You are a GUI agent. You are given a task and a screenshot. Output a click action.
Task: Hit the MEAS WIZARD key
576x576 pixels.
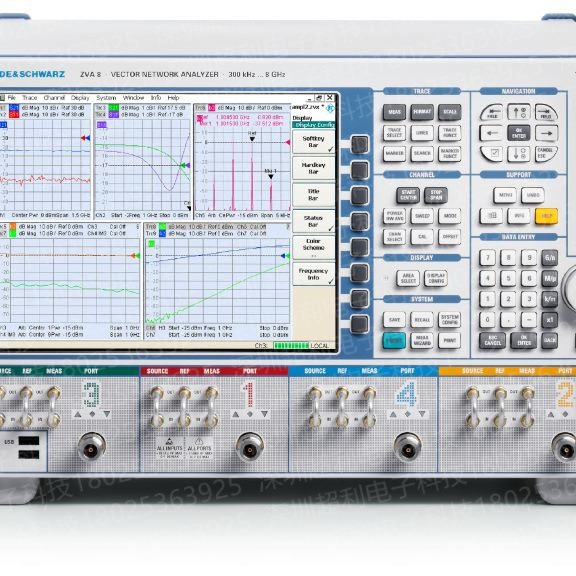422,341
